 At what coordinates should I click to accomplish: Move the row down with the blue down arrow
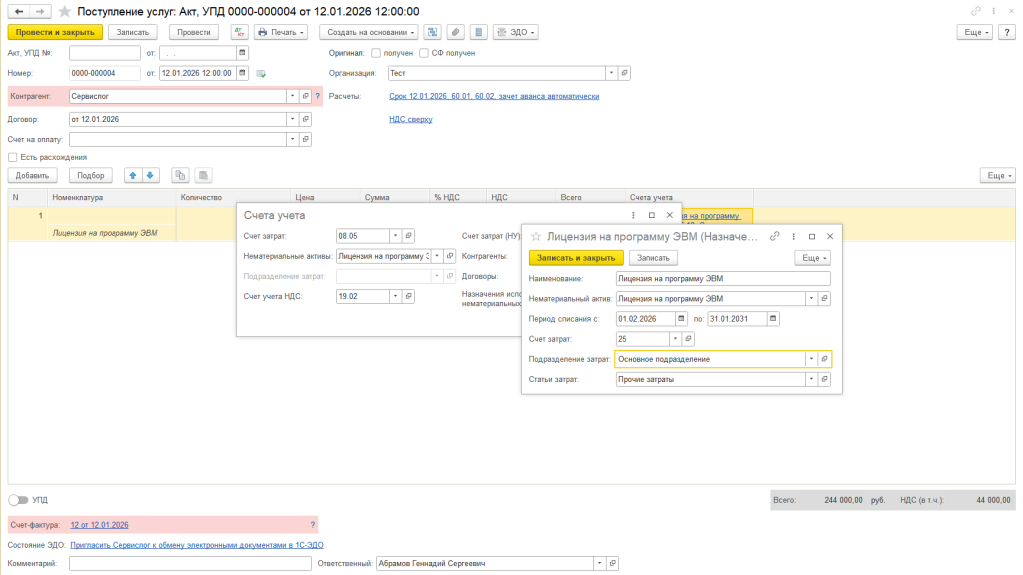tap(150, 176)
